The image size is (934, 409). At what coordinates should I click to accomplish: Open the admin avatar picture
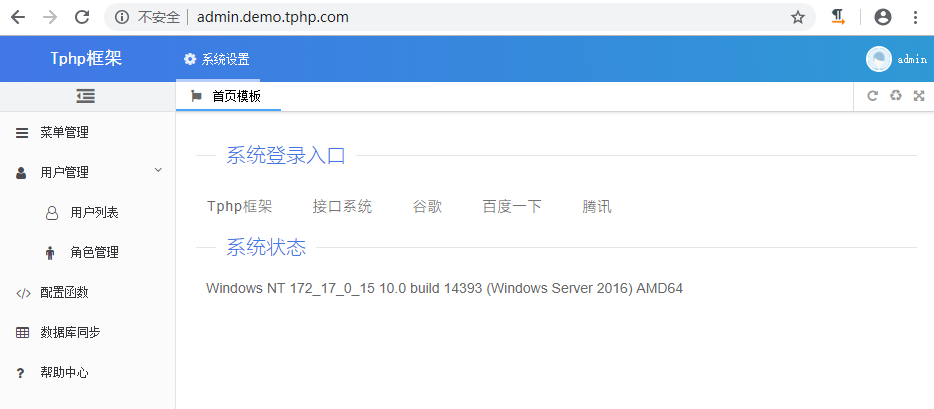tap(879, 59)
